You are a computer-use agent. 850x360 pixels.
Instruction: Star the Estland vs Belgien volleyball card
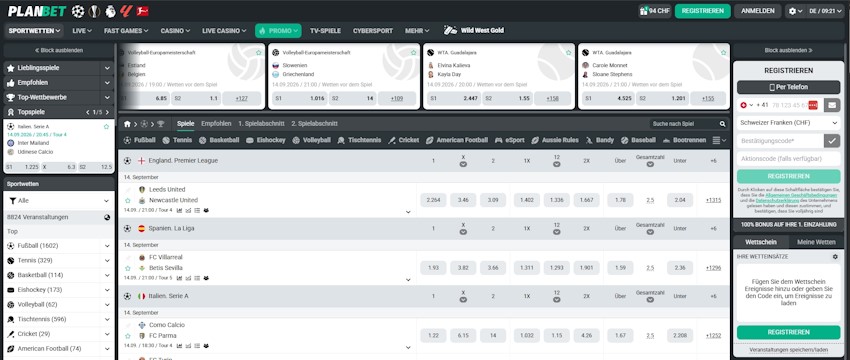point(259,53)
